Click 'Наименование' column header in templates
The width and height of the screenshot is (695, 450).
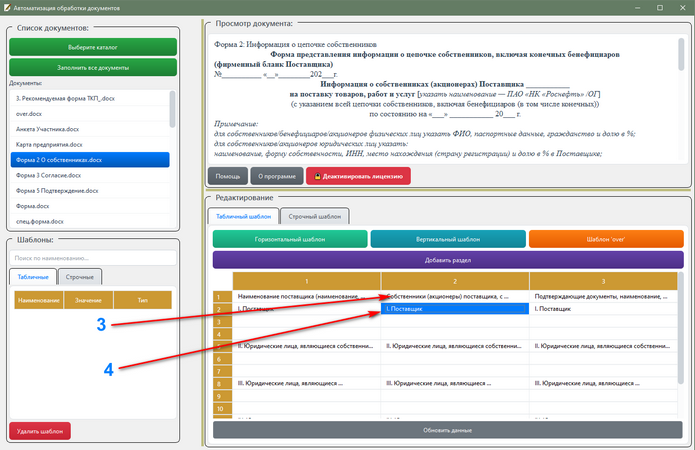pyautogui.click(x=39, y=300)
